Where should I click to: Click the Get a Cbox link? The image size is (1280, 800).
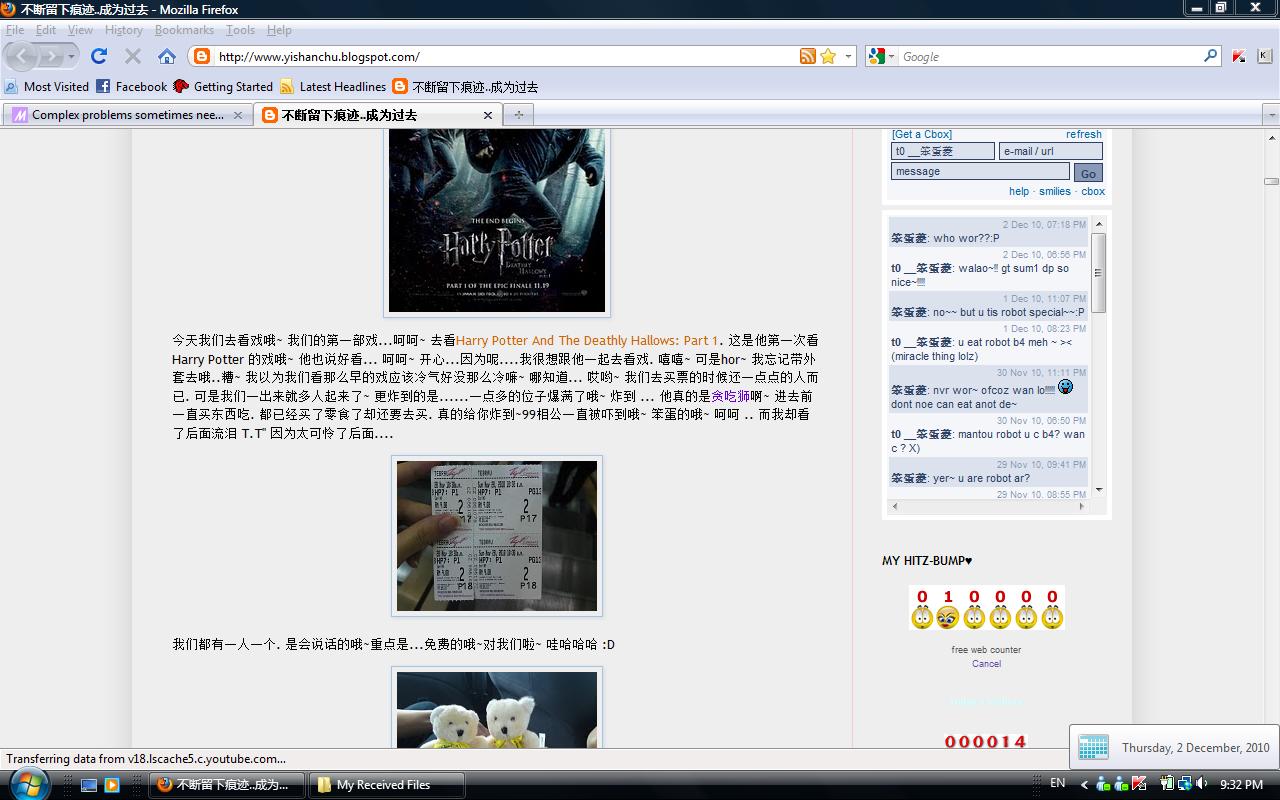(x=922, y=134)
